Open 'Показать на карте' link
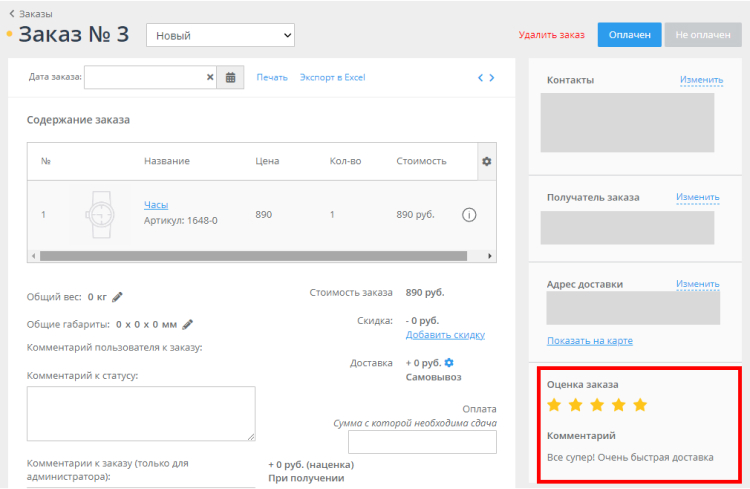This screenshot has width=750, height=489. click(x=589, y=341)
